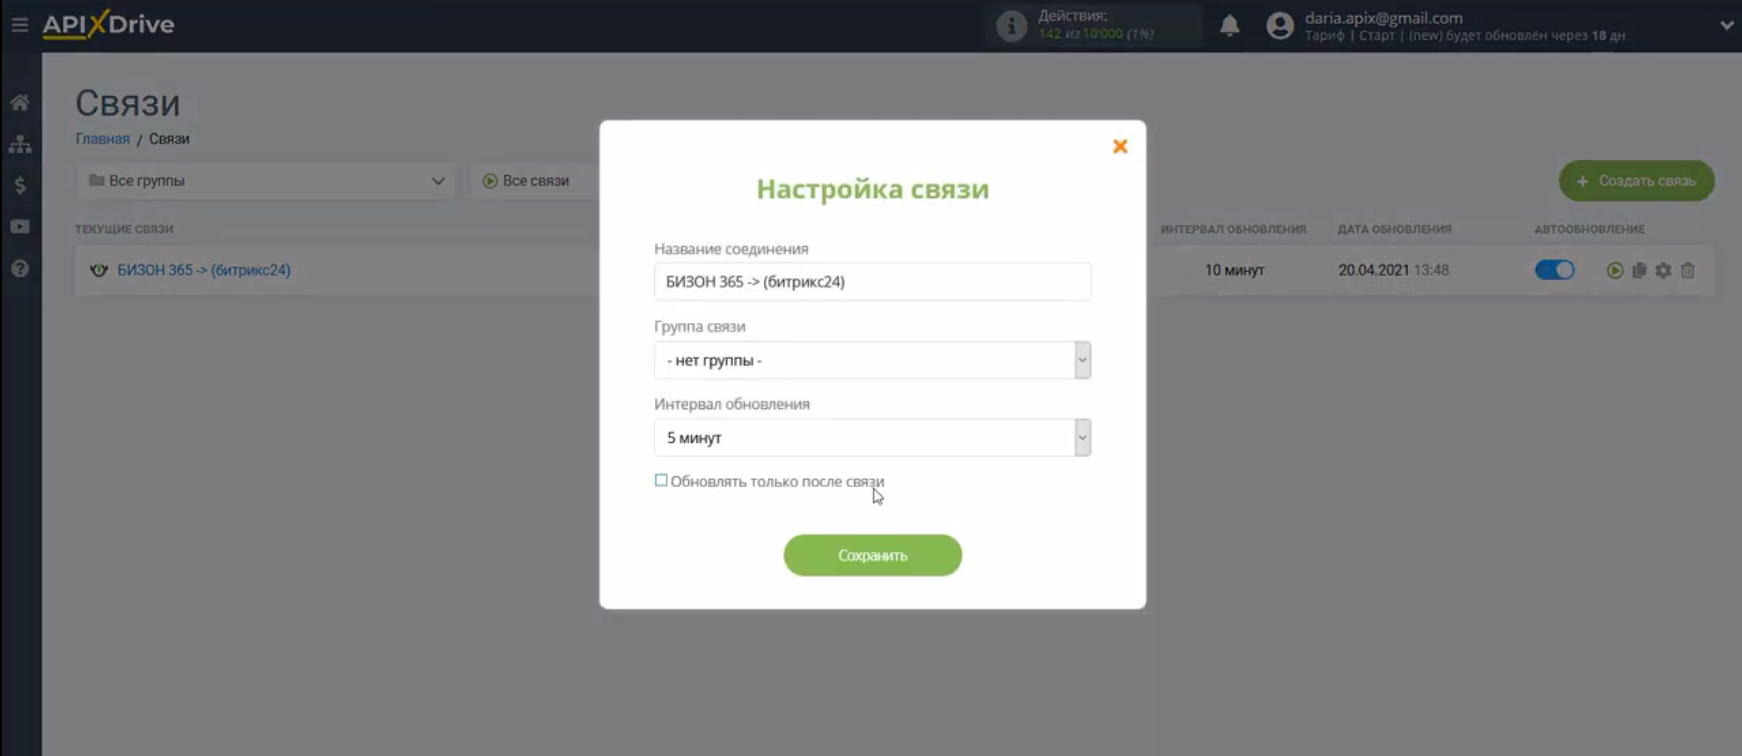Image resolution: width=1742 pixels, height=756 pixels.
Task: Toggle auto-update switch for БИЗОН 365 connection
Action: [x=1554, y=270]
